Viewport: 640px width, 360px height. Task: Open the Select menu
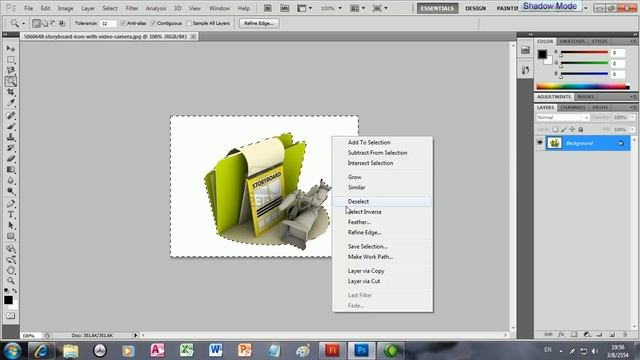tap(110, 8)
